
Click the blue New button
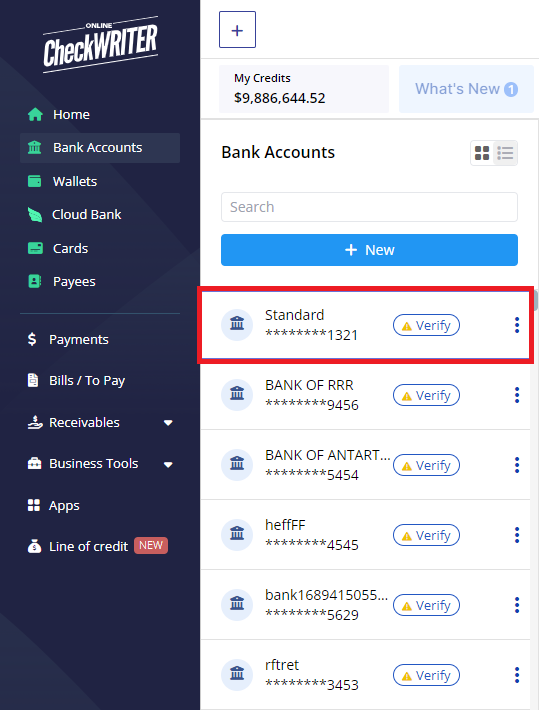tap(369, 250)
